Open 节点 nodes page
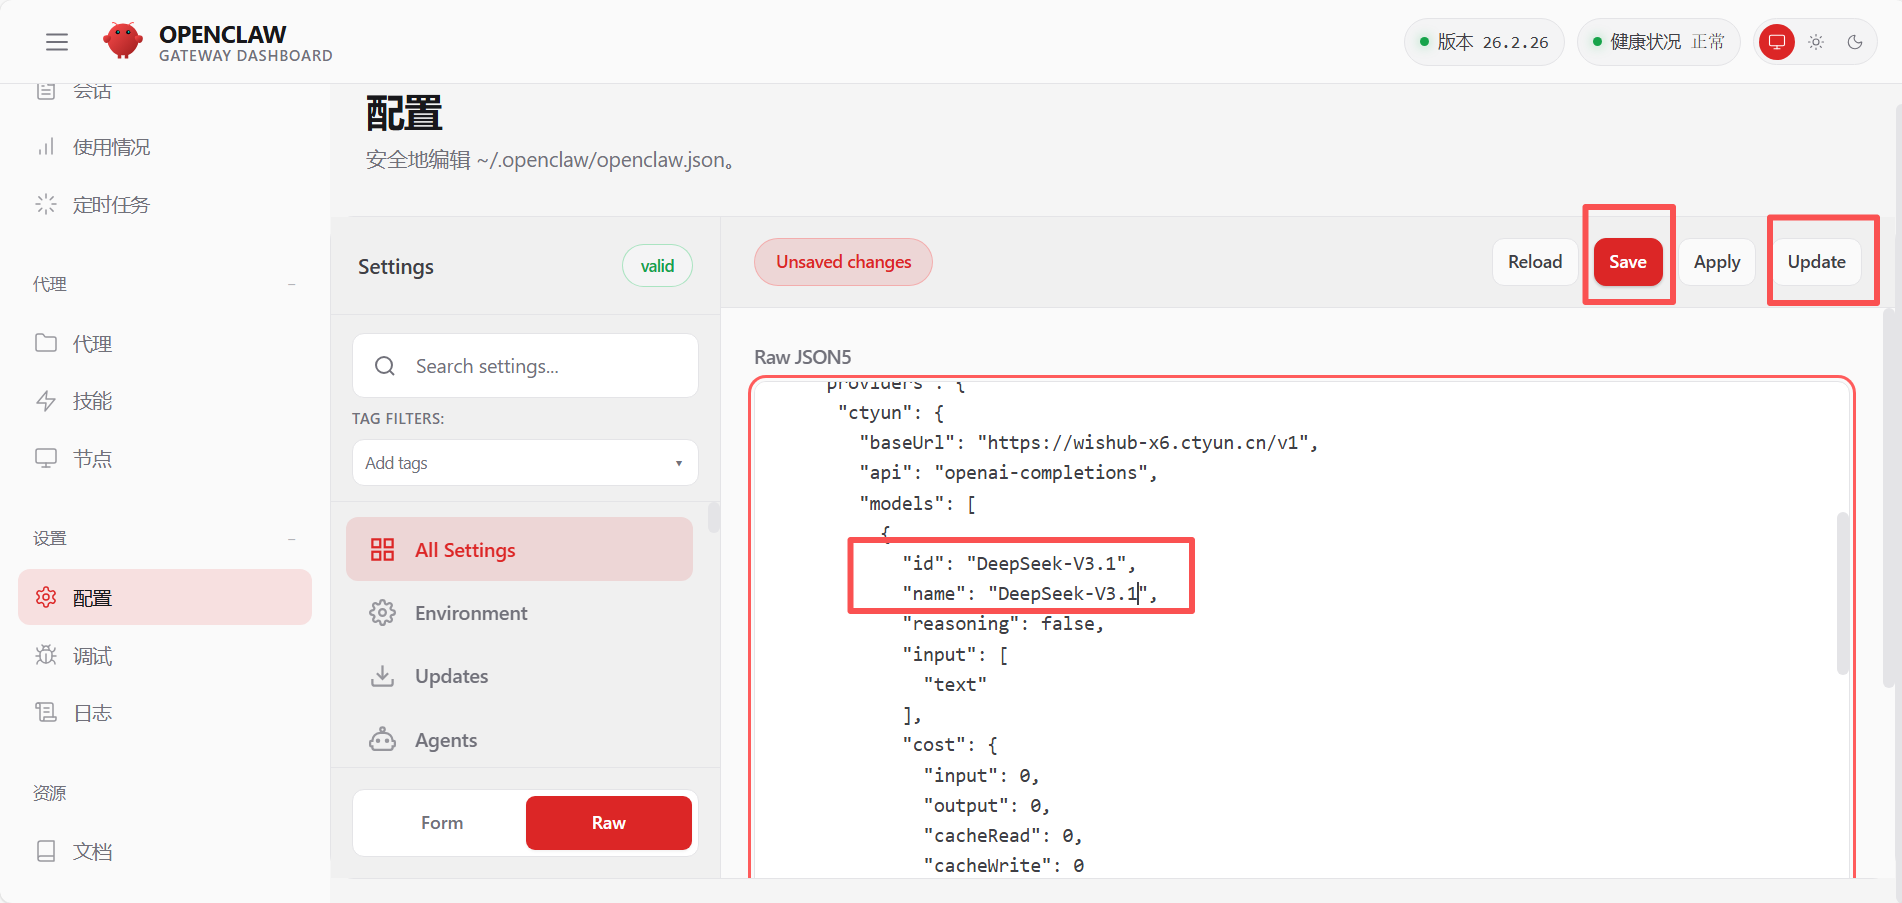 coord(92,459)
